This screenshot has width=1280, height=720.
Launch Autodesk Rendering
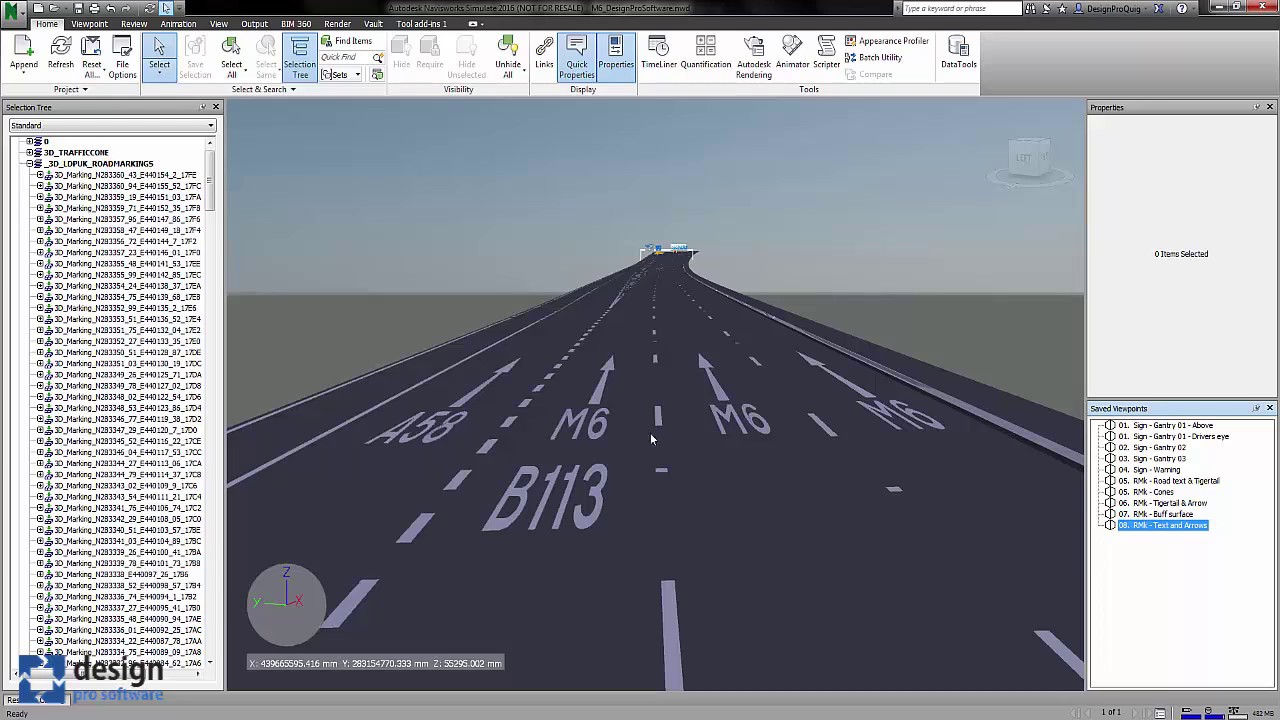click(x=754, y=56)
